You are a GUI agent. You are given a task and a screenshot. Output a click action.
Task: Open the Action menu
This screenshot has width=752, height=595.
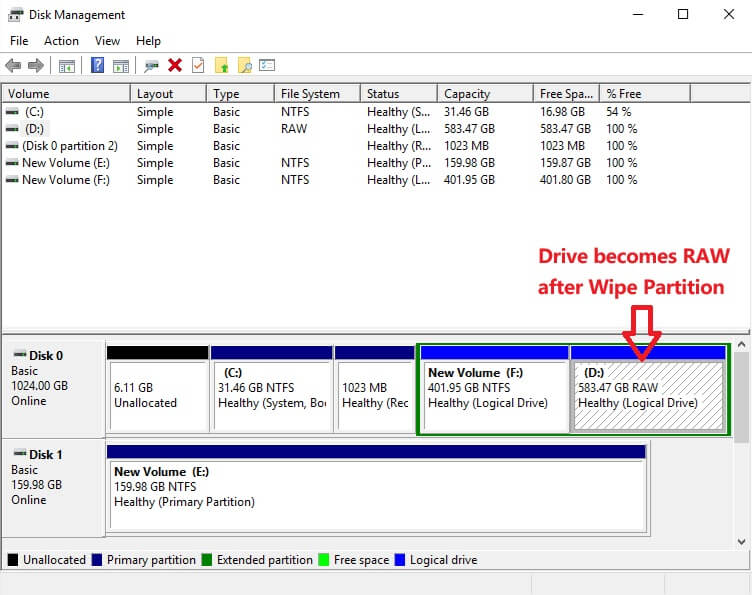(61, 41)
